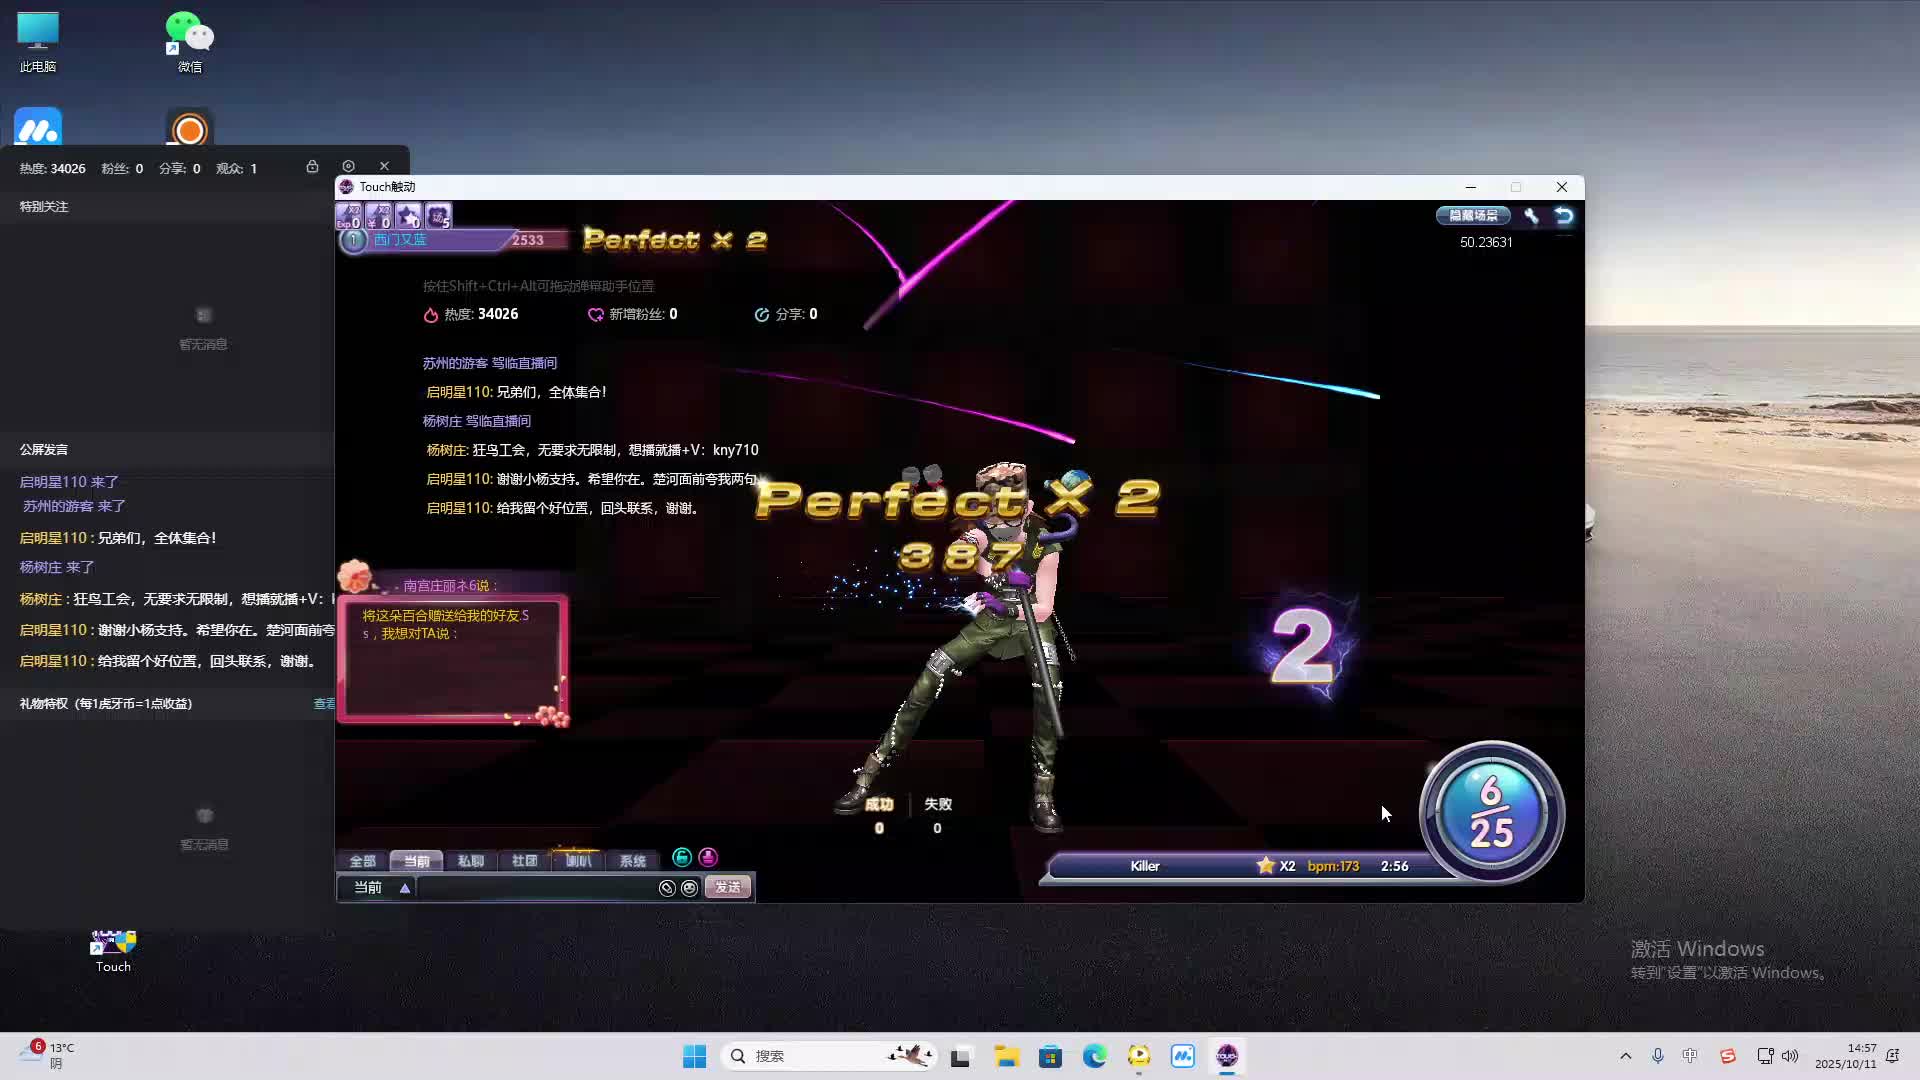Image resolution: width=1920 pixels, height=1080 pixels.
Task: Open the emoji smiley picker in chat
Action: tap(689, 888)
